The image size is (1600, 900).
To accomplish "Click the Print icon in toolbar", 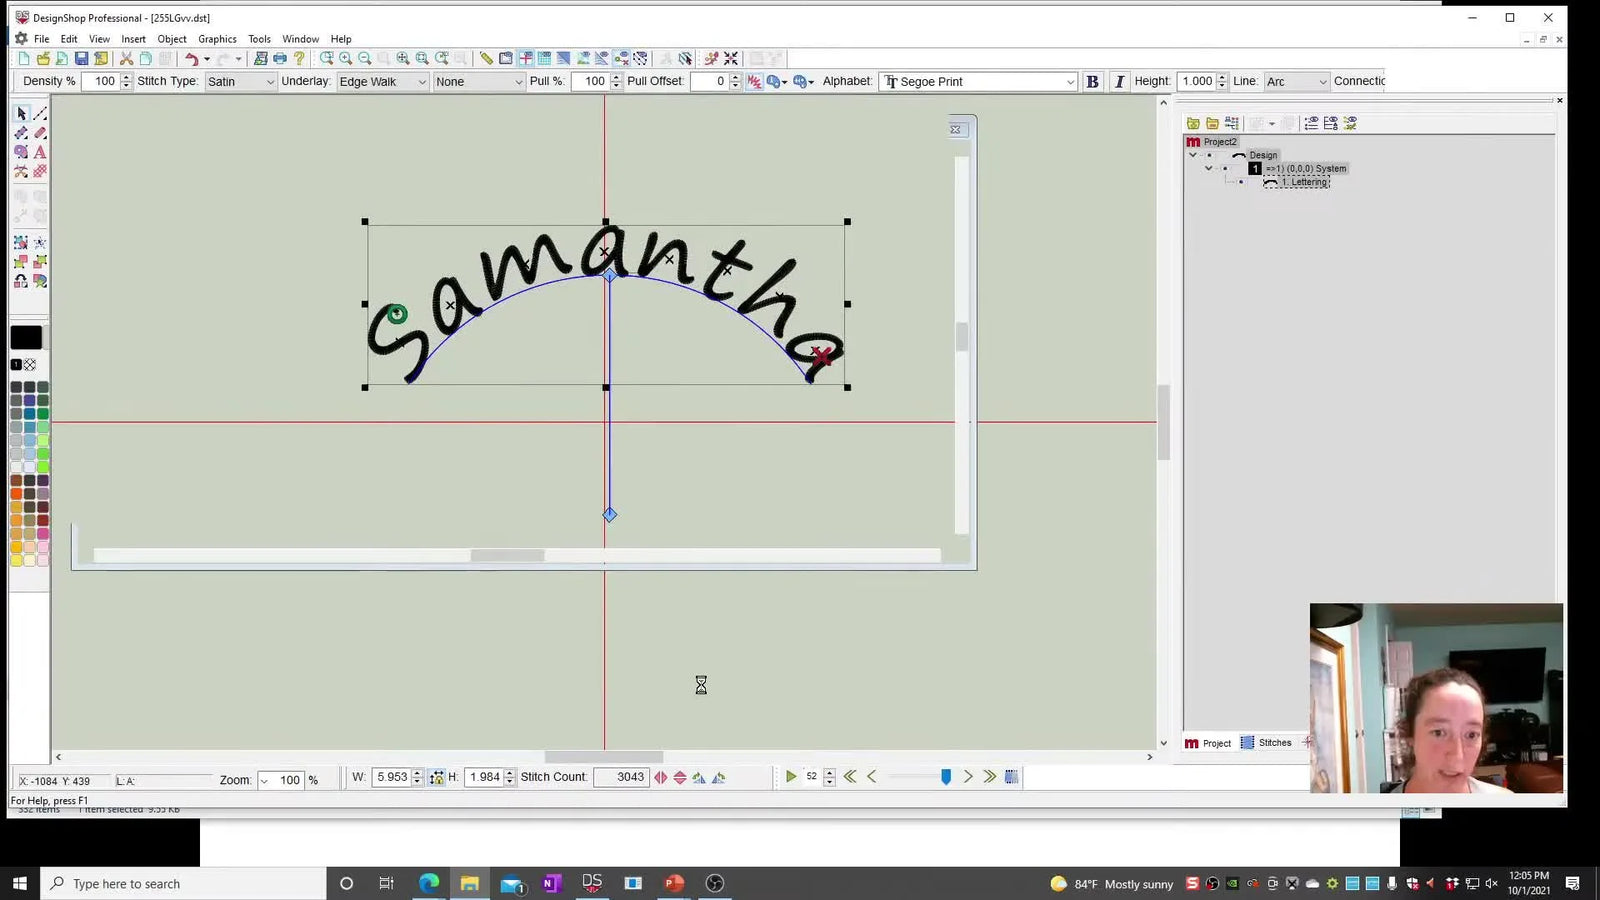I will point(280,59).
